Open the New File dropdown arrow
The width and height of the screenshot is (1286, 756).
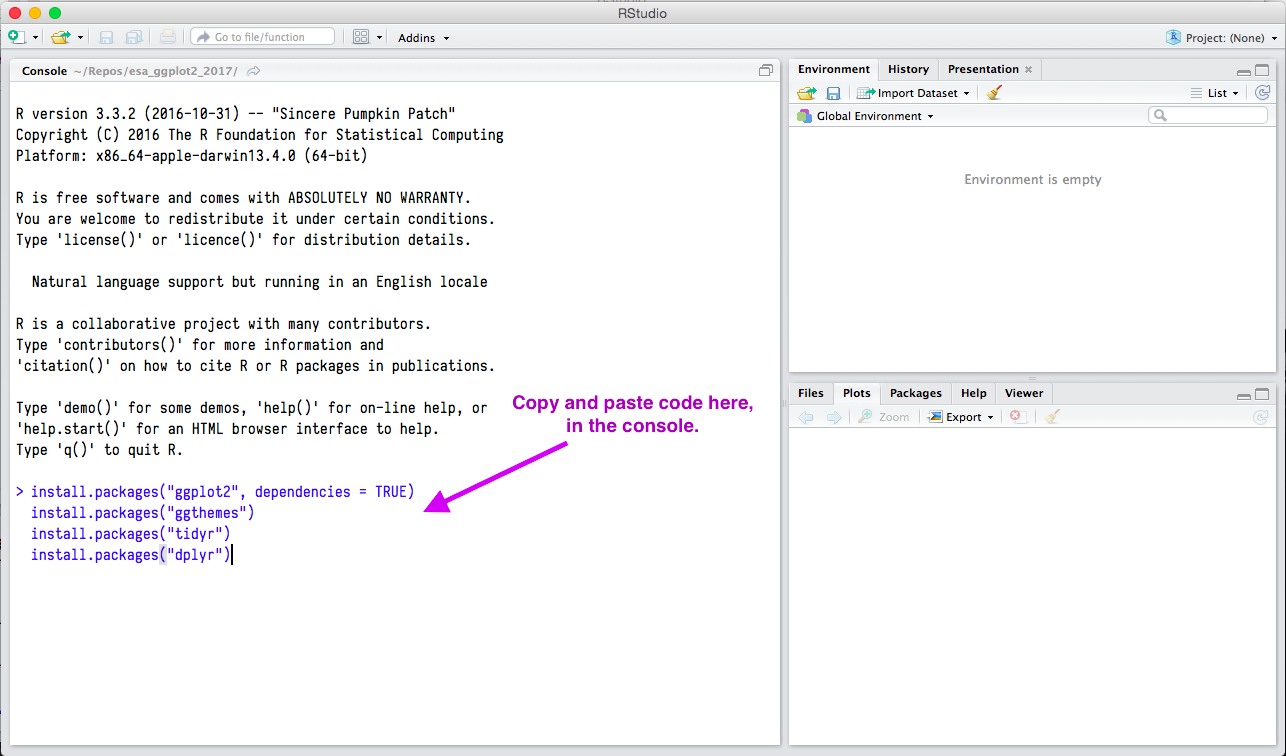pos(35,38)
